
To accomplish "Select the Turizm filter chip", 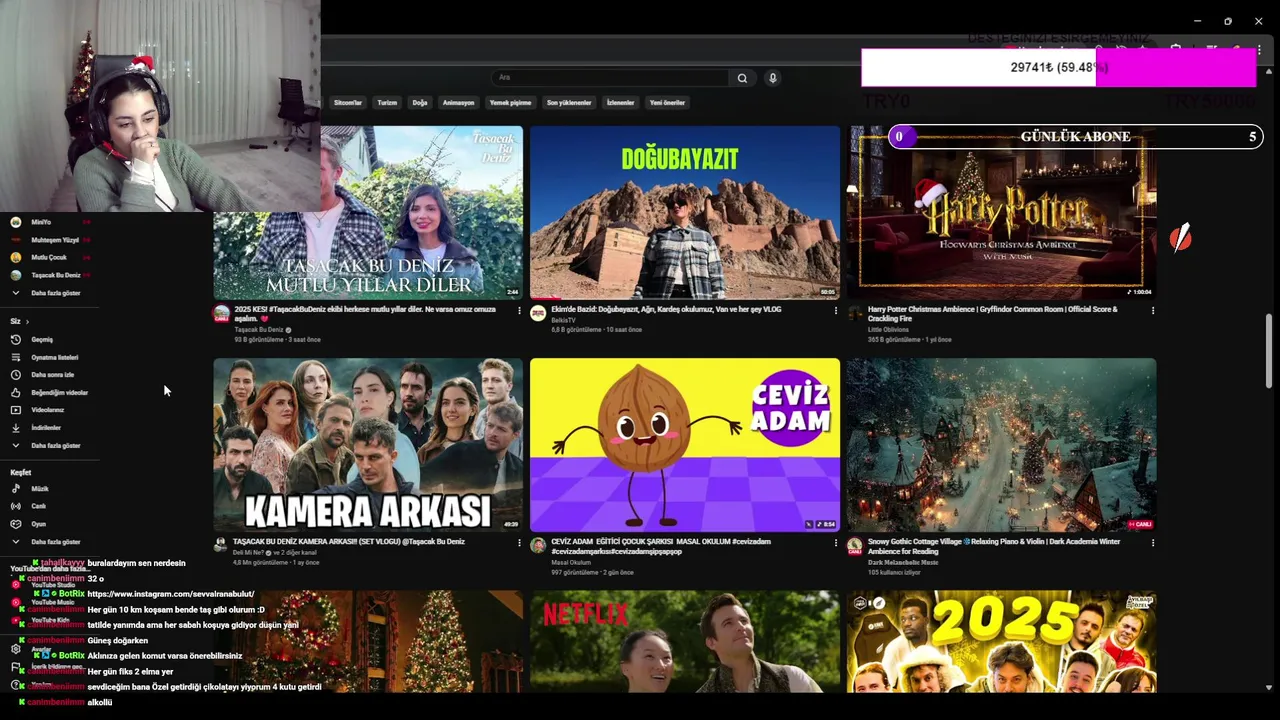I will pyautogui.click(x=387, y=102).
